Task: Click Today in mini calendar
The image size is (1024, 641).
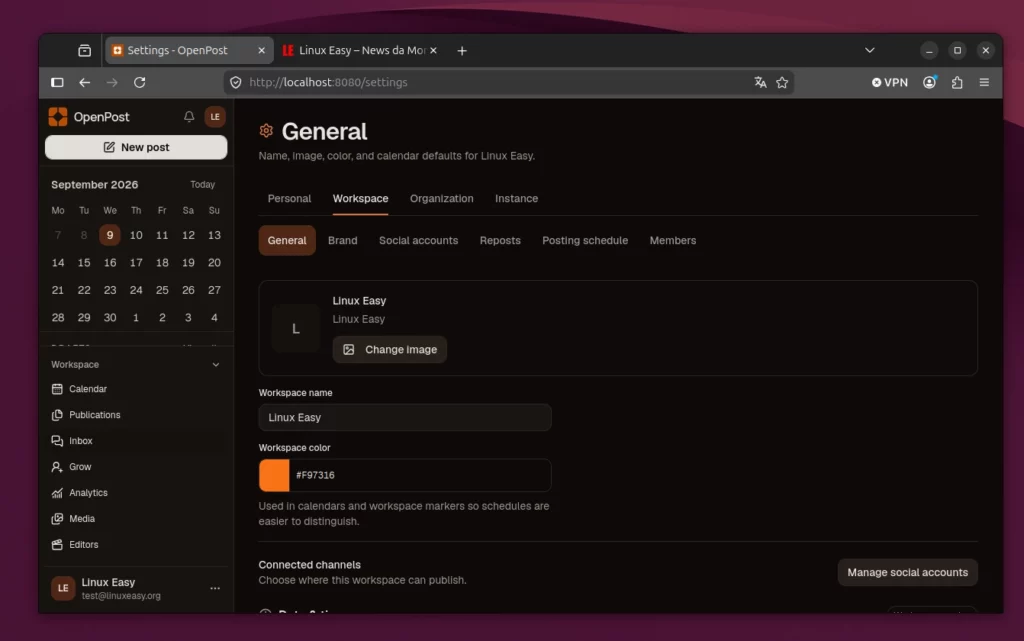Action: pos(202,185)
